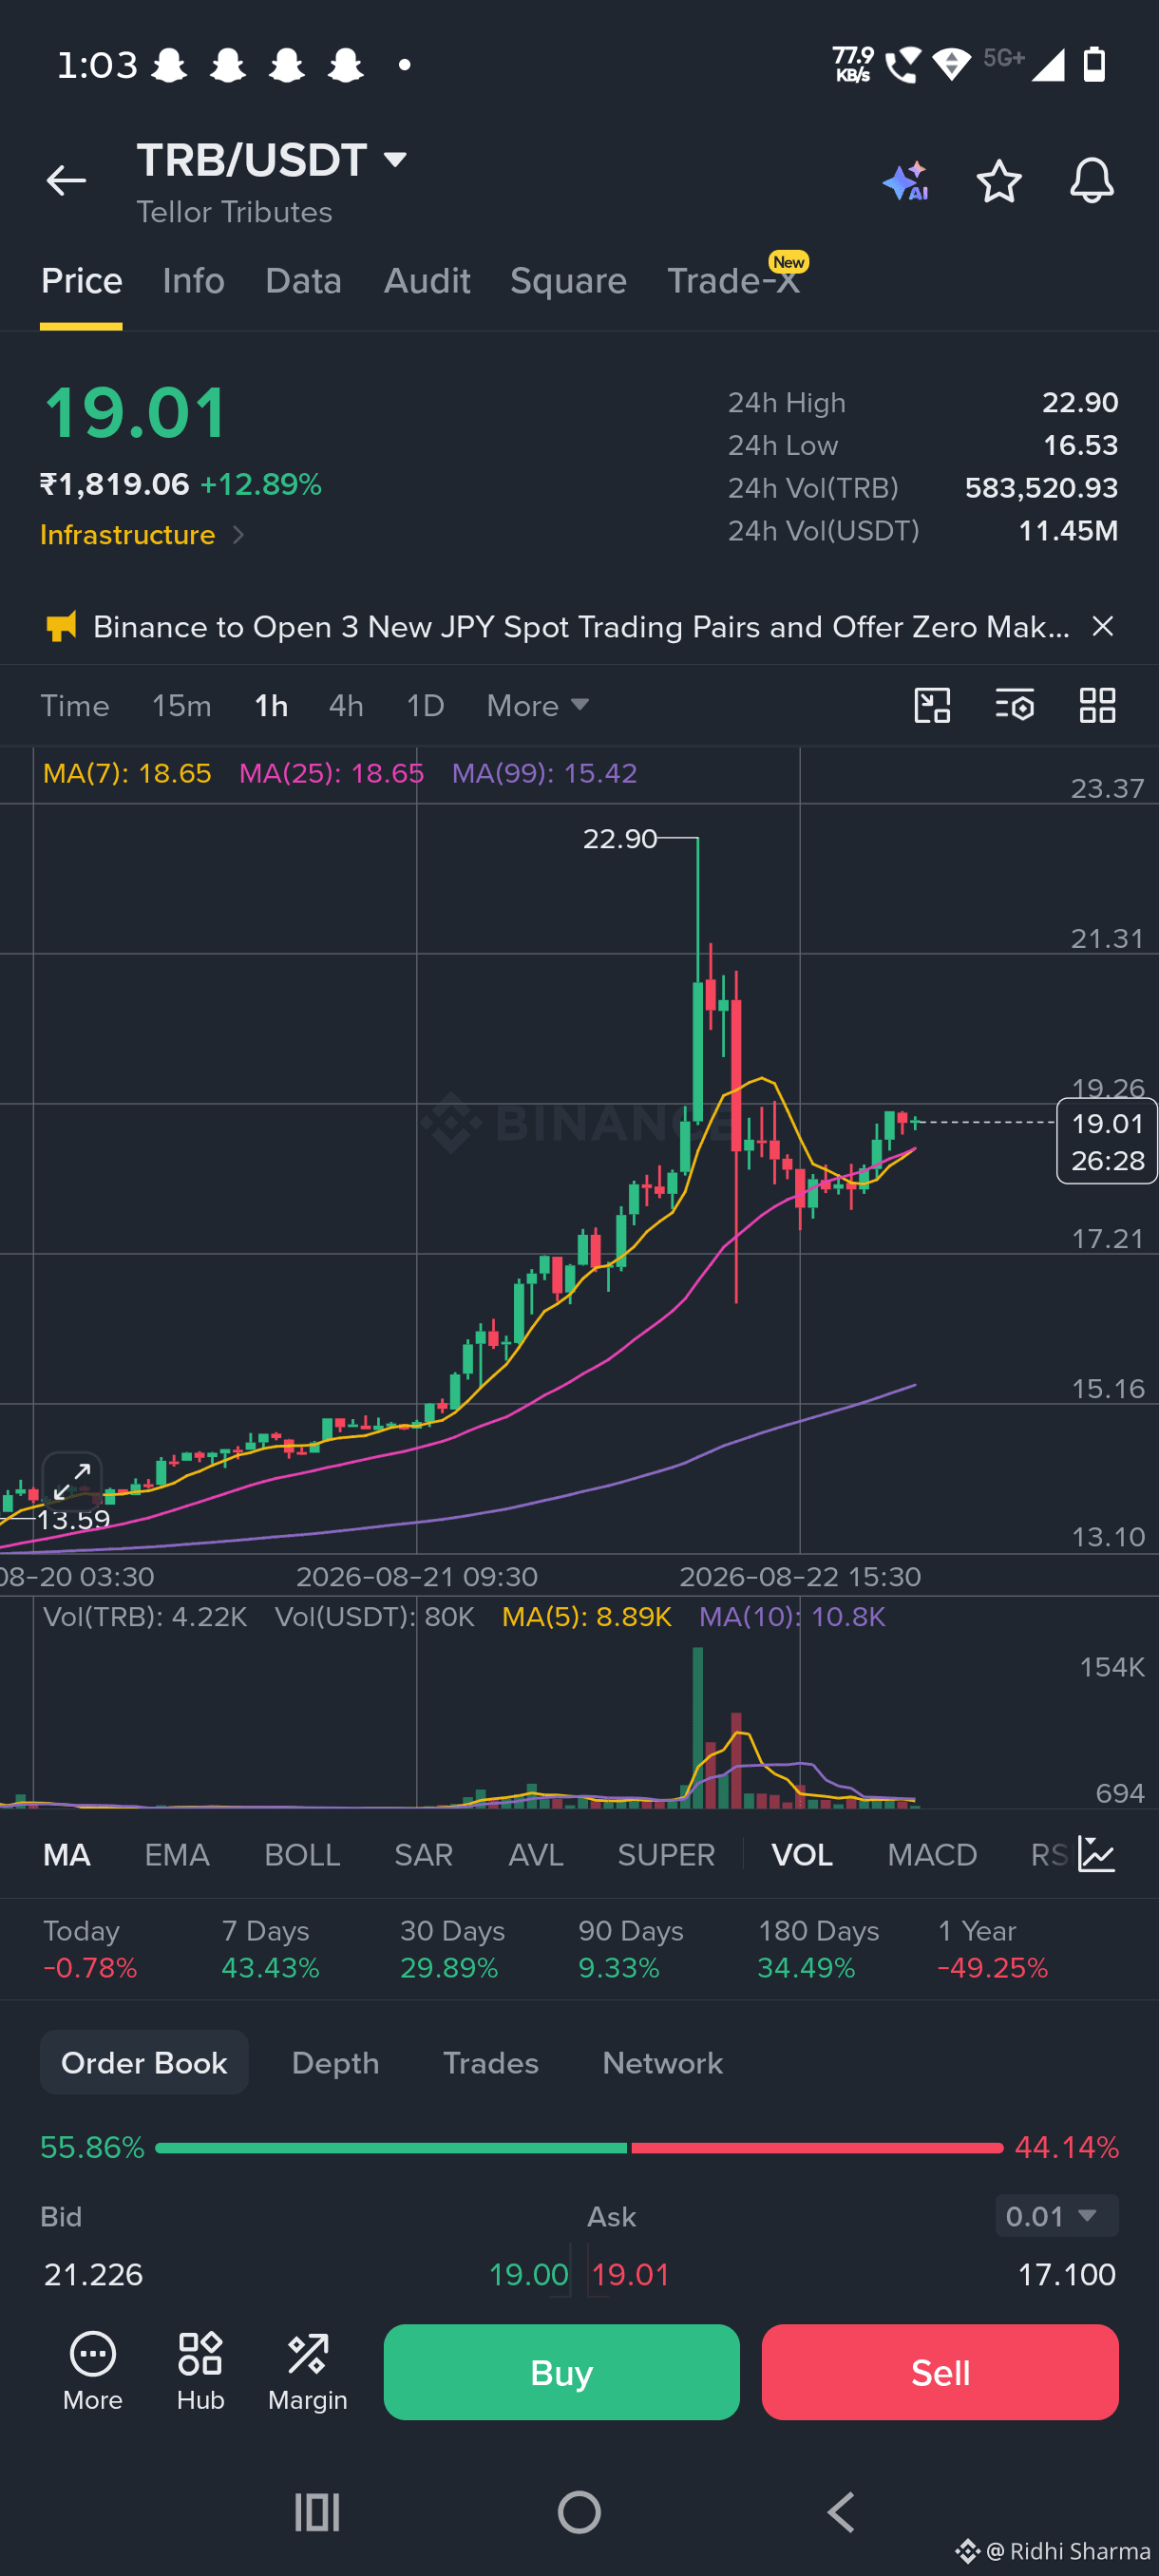Select the 1D interval
This screenshot has height=2576, width=1159.
[x=425, y=706]
